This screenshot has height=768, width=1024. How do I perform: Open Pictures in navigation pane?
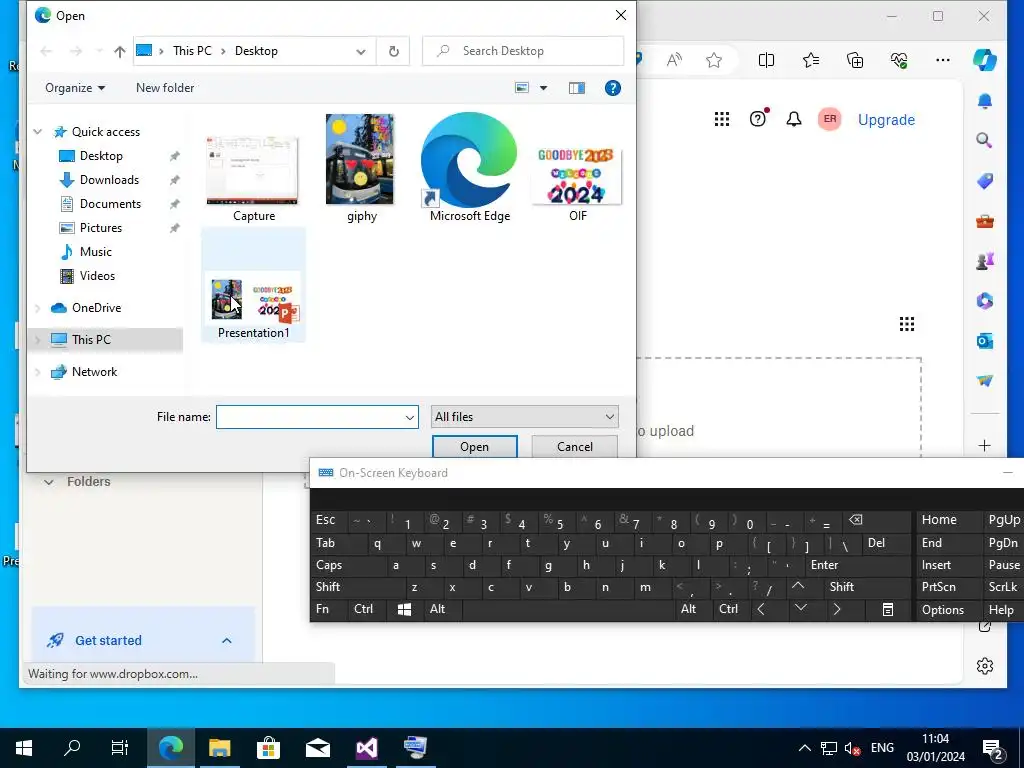(x=101, y=228)
